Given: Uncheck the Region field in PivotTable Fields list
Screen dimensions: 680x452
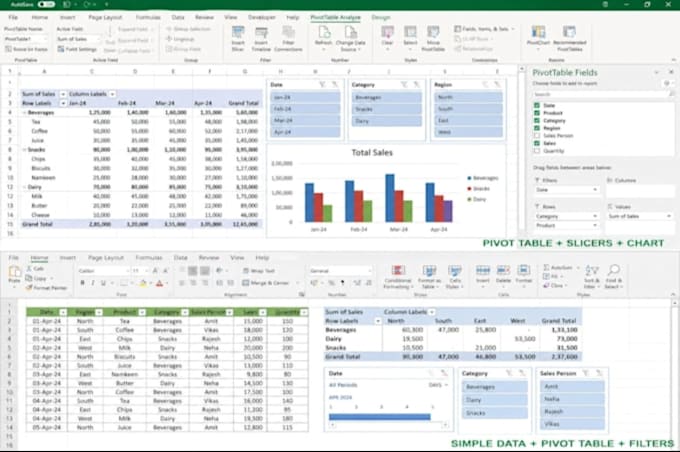Looking at the screenshot, I should (x=537, y=128).
